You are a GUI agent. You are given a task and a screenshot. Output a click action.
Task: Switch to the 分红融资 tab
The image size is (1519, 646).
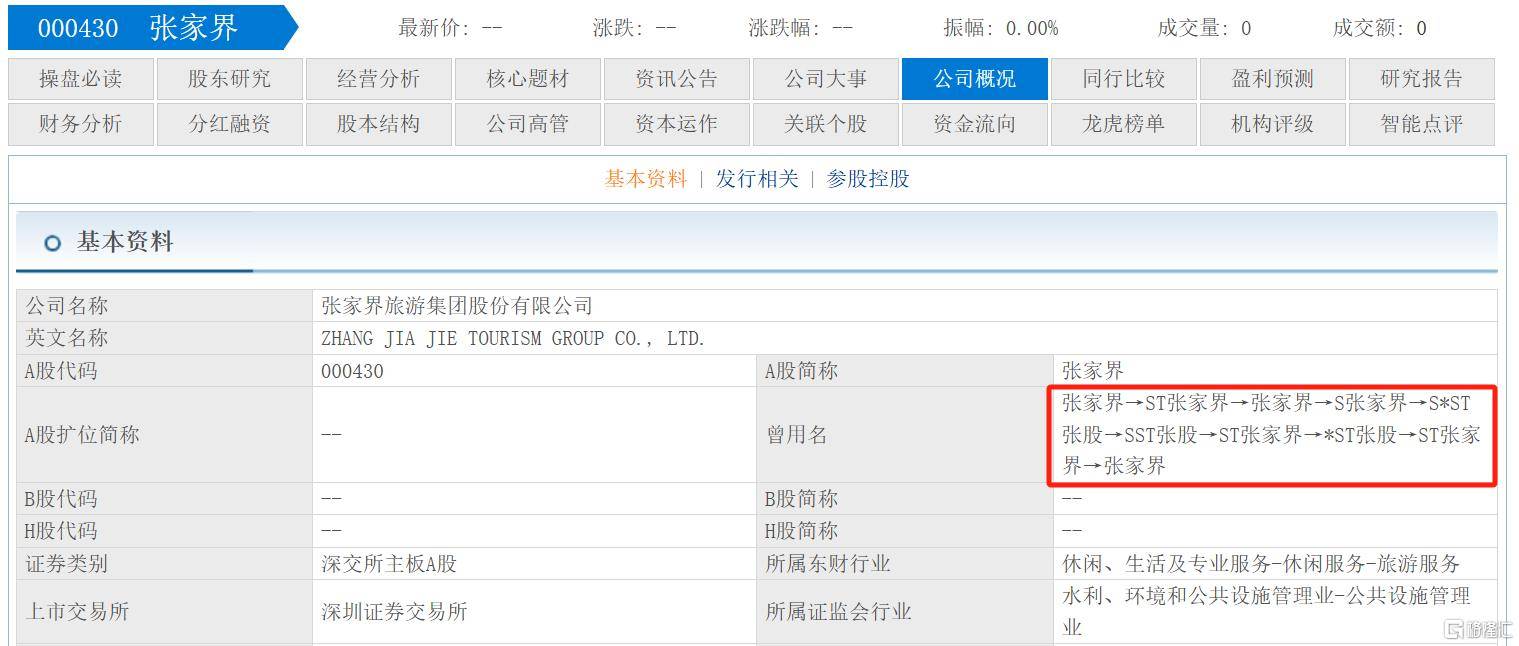pyautogui.click(x=230, y=124)
